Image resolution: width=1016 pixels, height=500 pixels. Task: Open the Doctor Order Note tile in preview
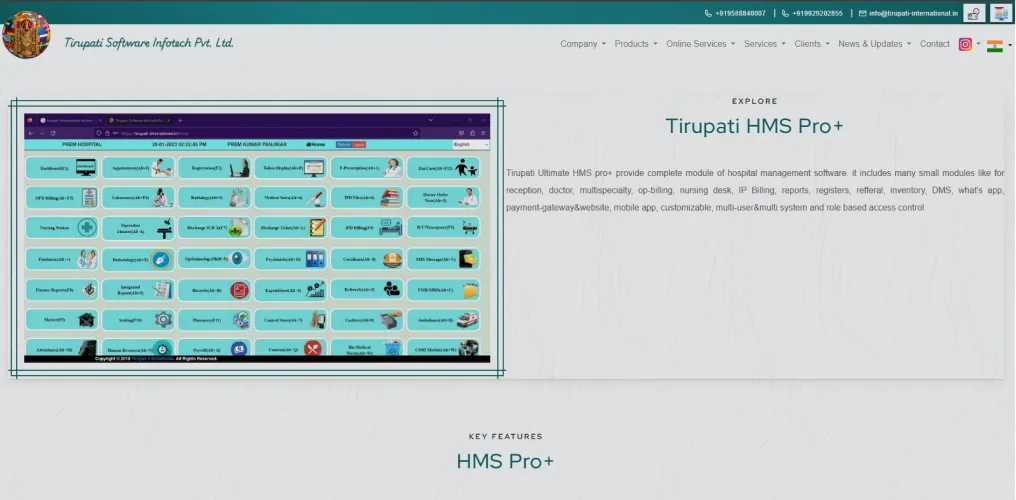(443, 198)
